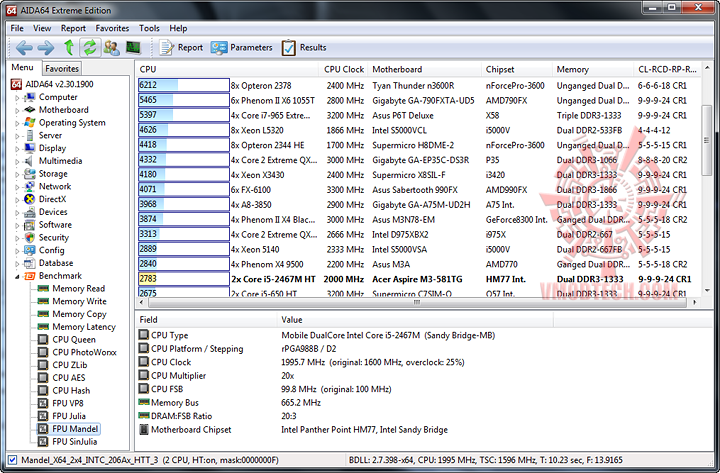Expand the Software tree node
720x473 pixels.
click(17, 225)
